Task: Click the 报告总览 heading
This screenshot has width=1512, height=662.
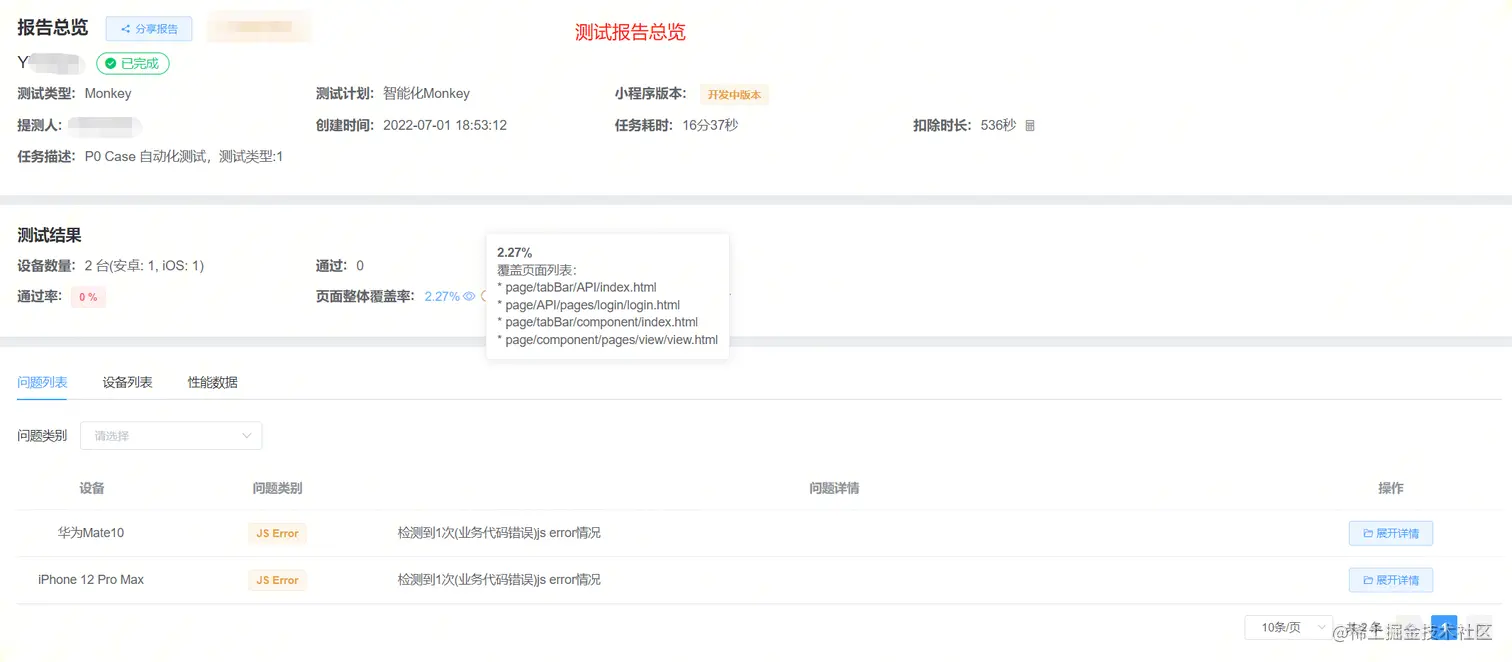Action: coord(52,28)
